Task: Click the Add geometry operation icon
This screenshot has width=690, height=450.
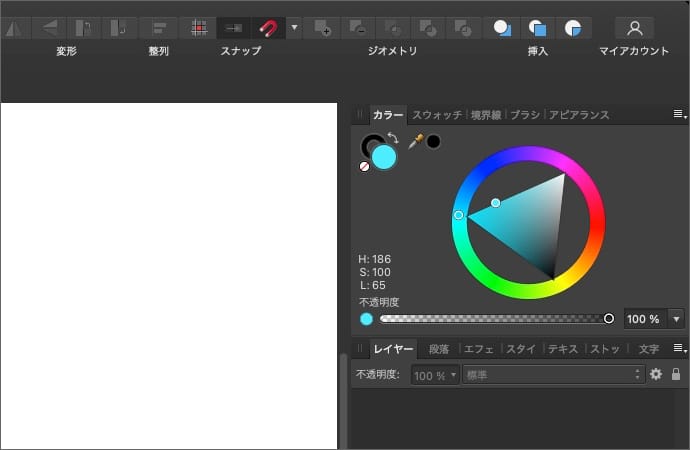Action: coord(322,28)
